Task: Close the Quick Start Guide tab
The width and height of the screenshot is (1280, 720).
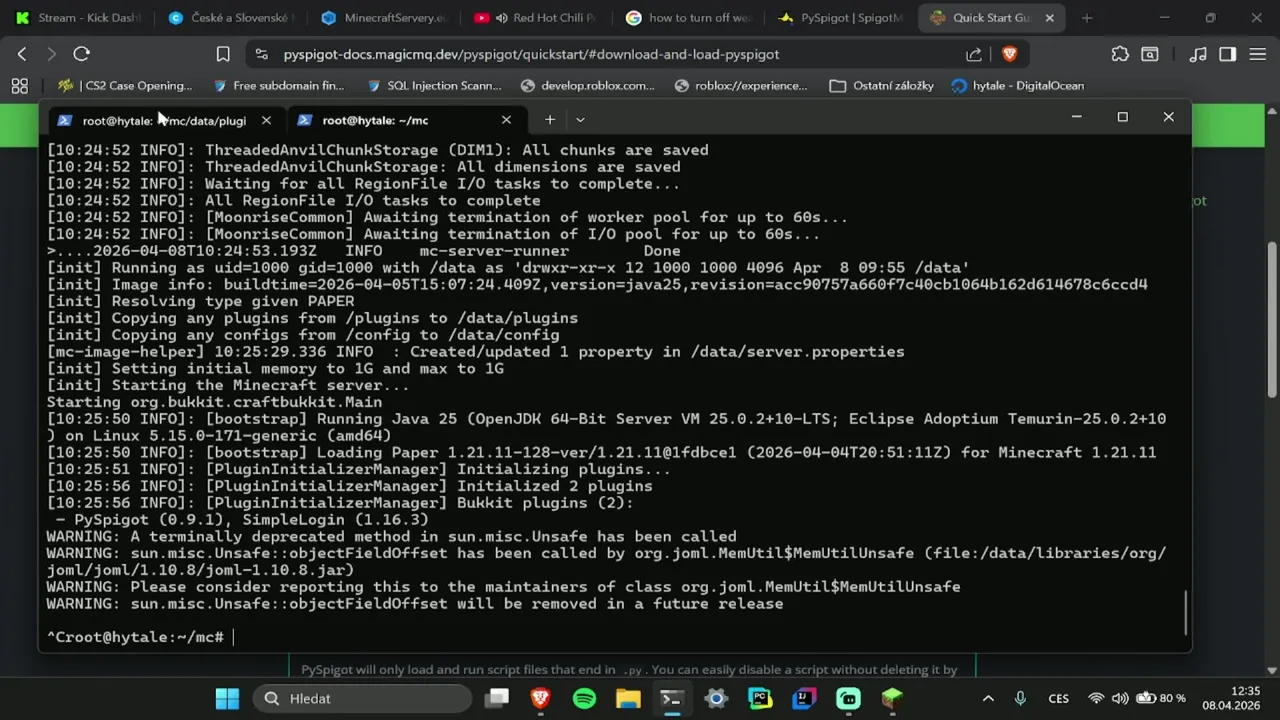Action: (x=1049, y=18)
